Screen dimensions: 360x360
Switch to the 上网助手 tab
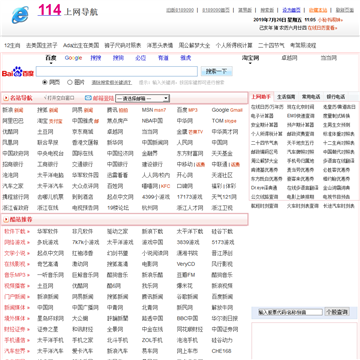click(x=261, y=97)
